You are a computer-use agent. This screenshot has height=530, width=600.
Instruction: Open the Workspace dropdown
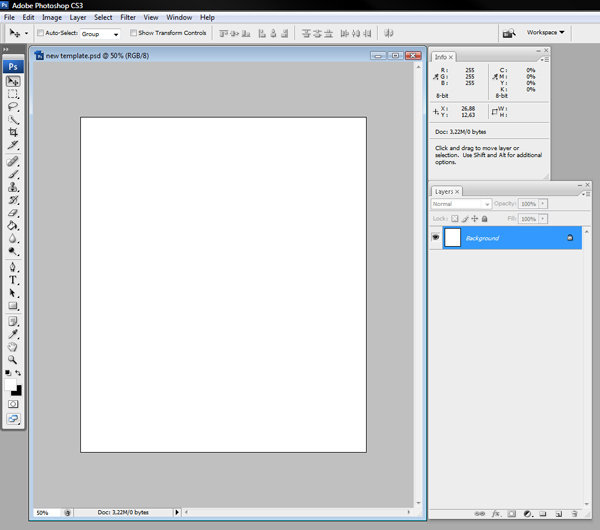(x=545, y=33)
